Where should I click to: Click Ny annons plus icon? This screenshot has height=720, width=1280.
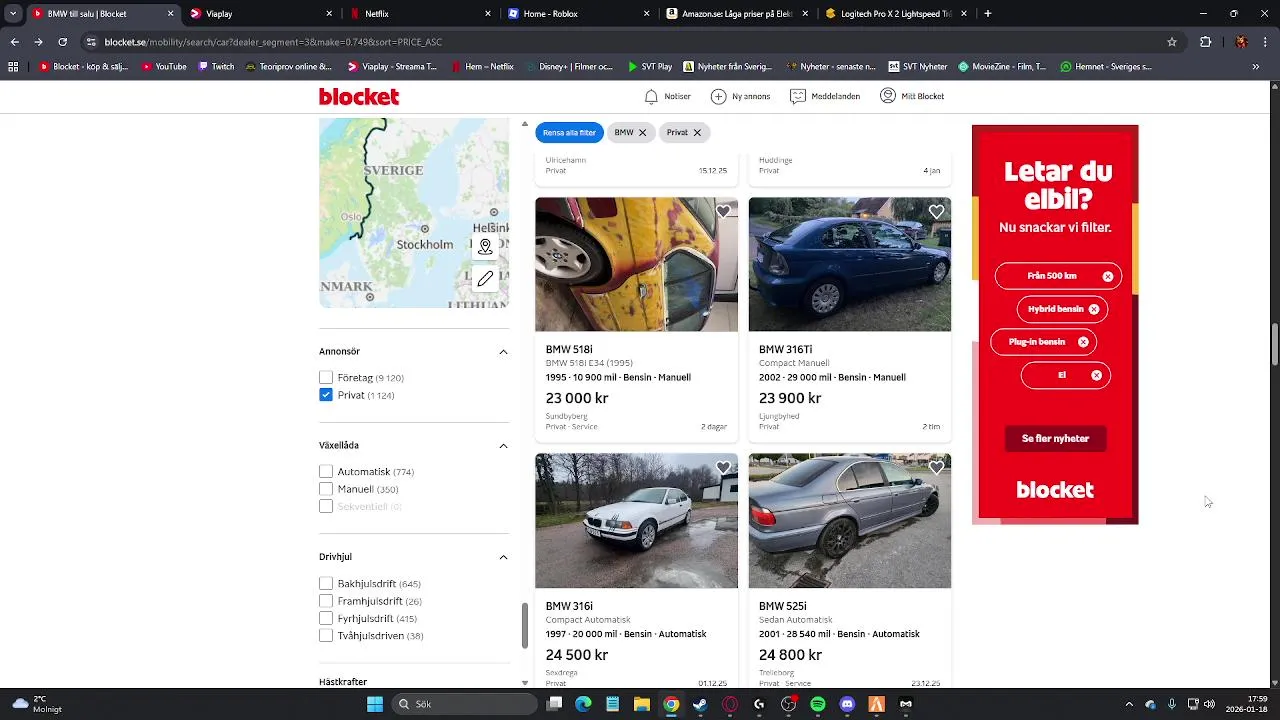[718, 96]
